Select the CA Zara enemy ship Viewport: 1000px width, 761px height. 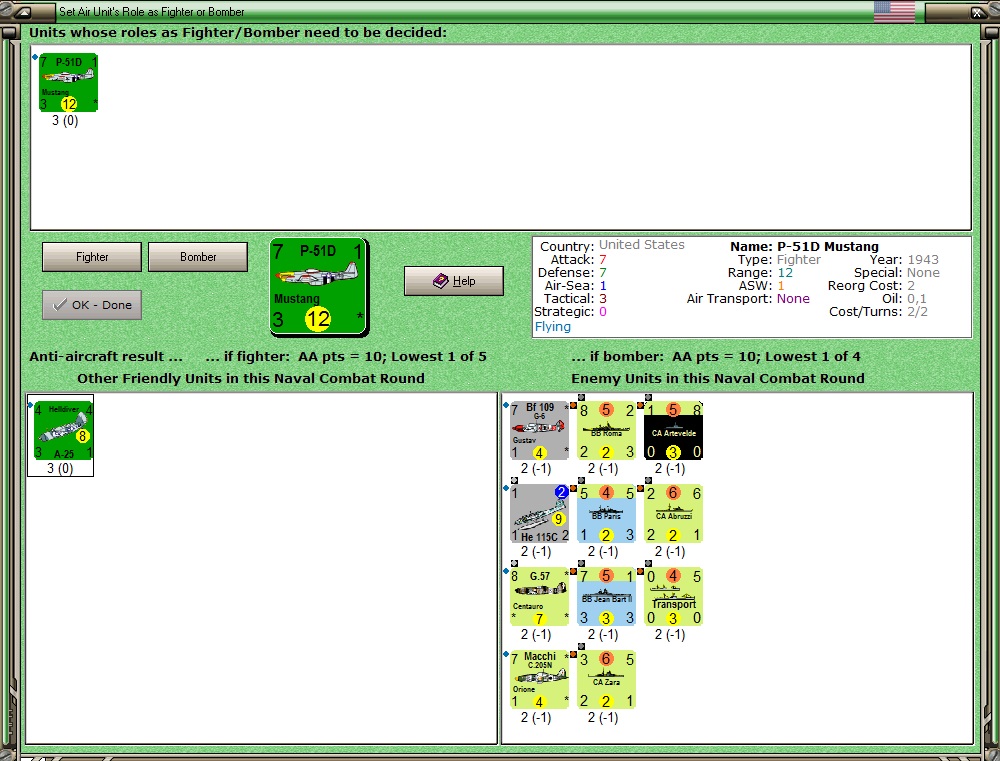point(607,679)
